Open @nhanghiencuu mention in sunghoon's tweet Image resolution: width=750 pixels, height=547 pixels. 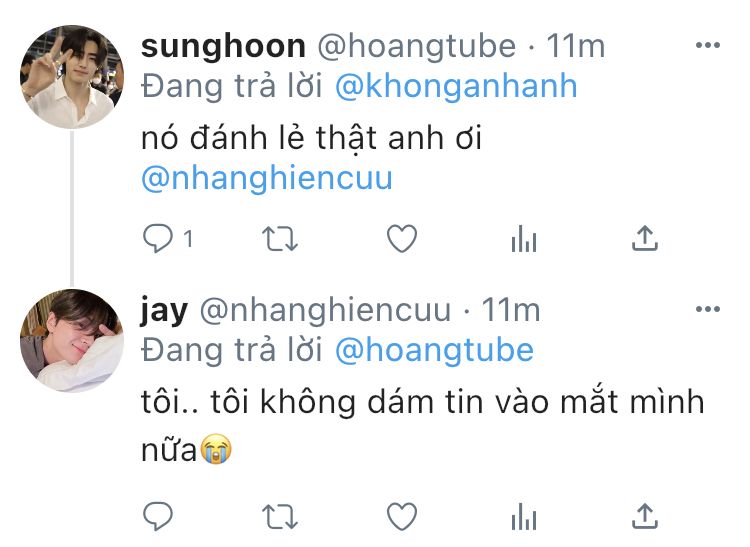(x=267, y=178)
